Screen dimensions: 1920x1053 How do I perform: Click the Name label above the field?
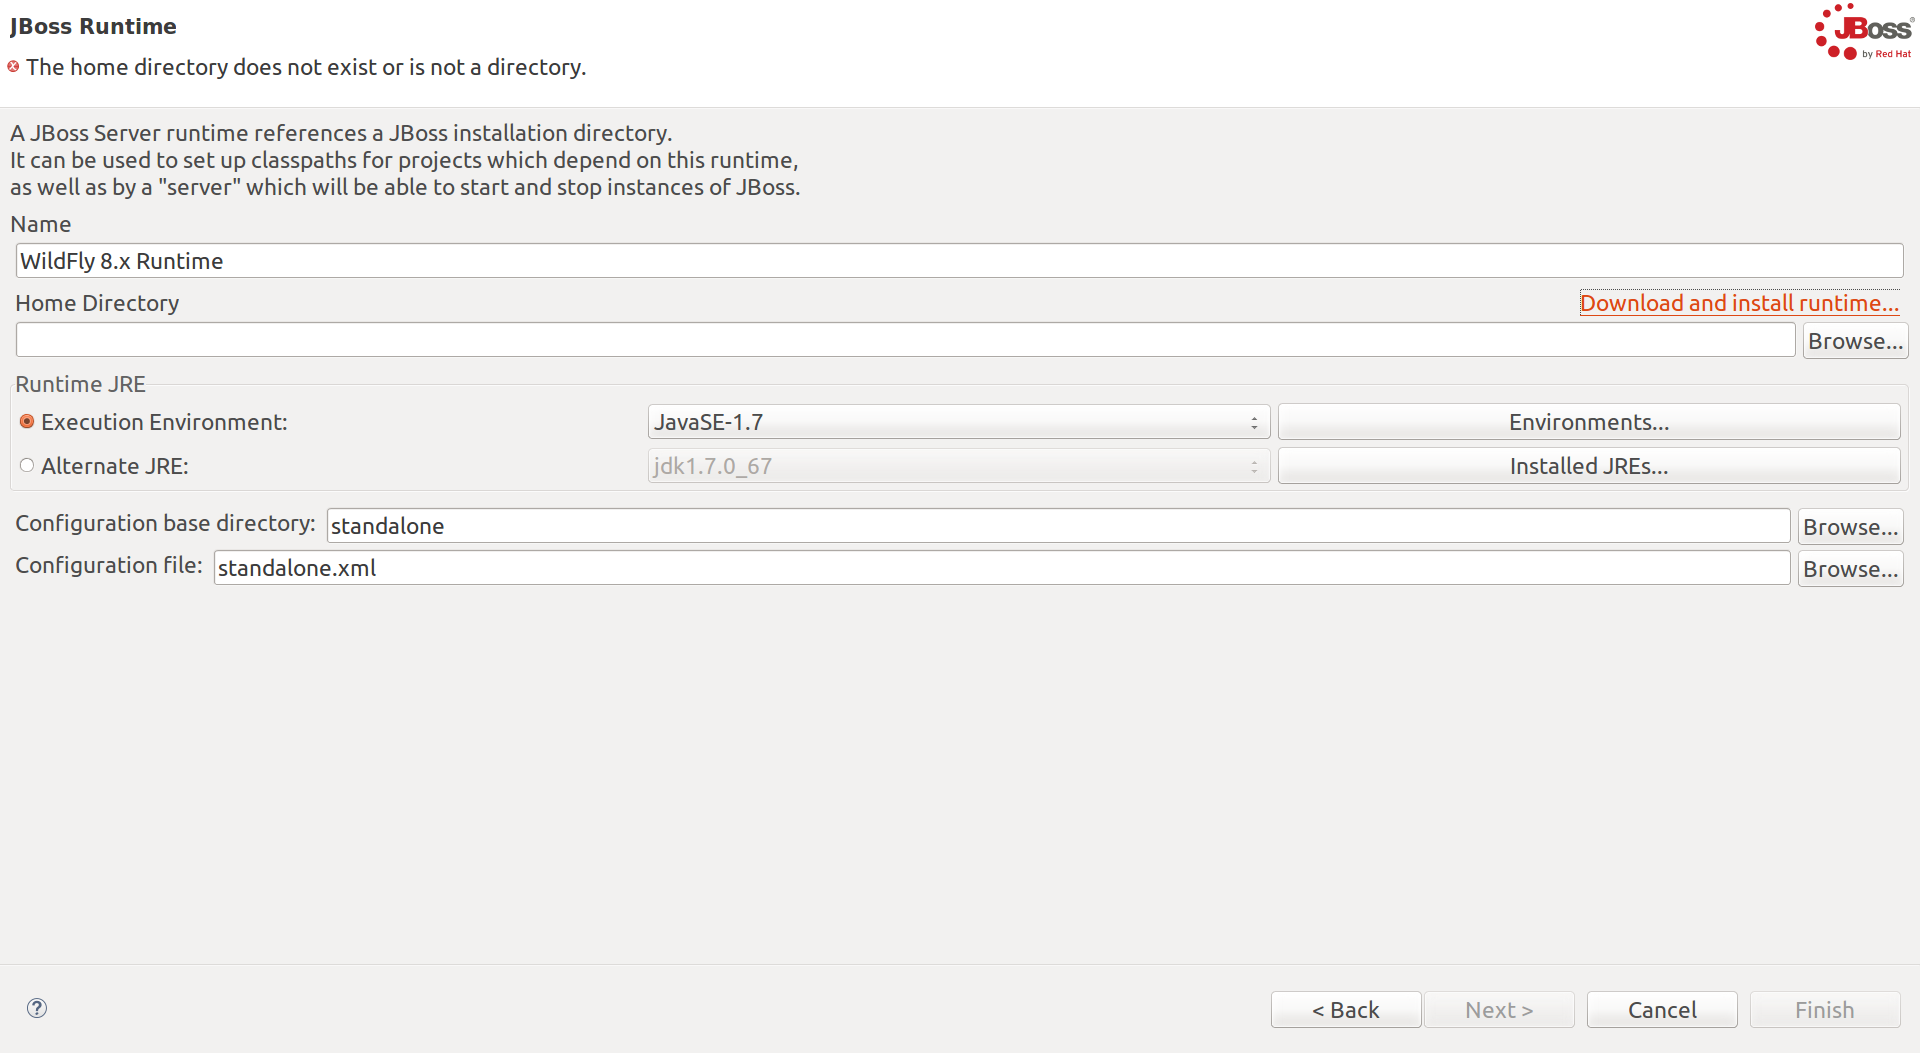41,224
